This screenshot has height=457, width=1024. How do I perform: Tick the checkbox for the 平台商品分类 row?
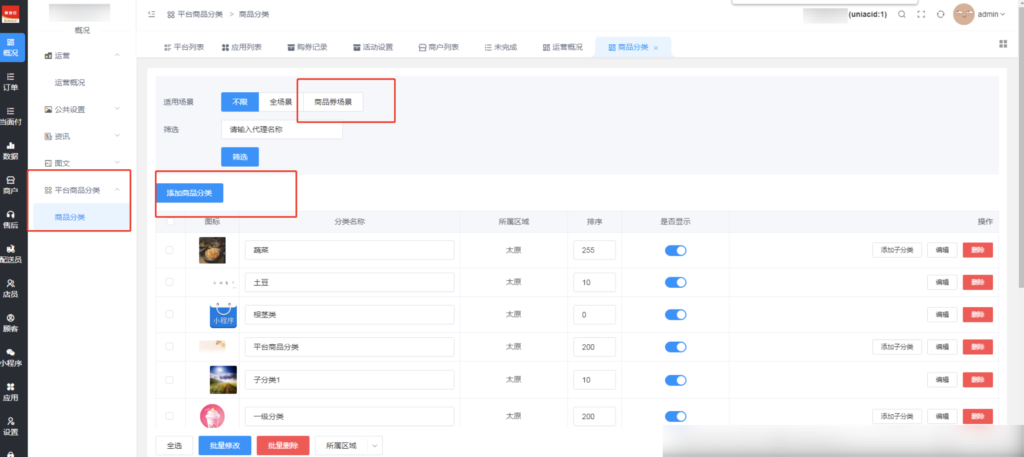click(x=170, y=347)
